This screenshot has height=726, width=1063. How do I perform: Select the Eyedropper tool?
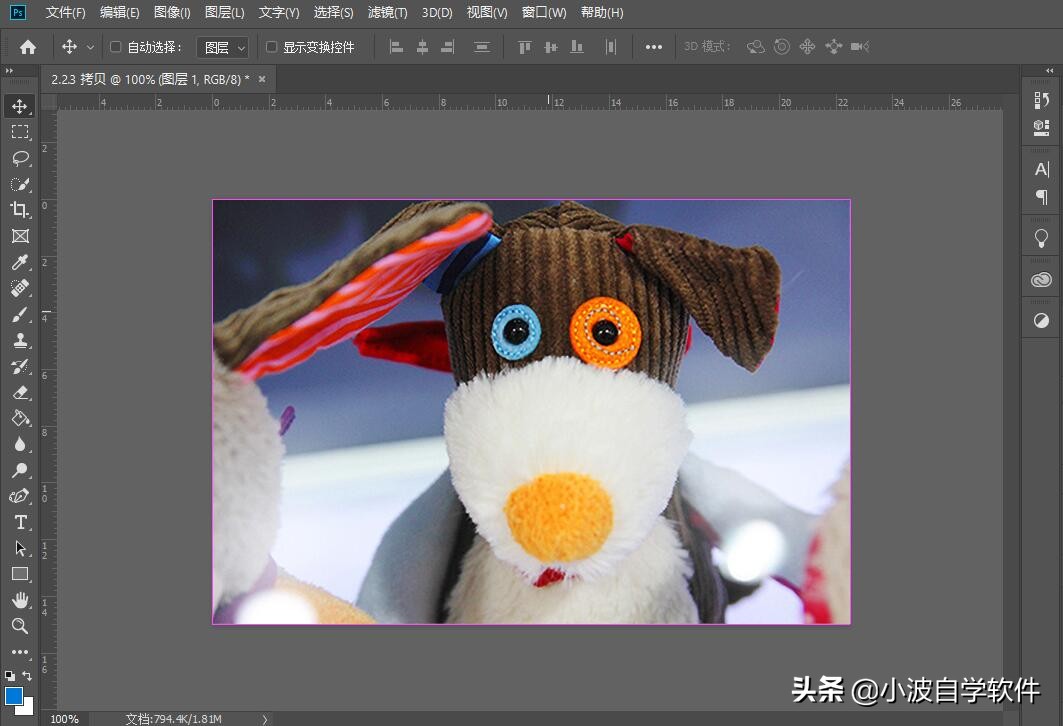(20, 262)
